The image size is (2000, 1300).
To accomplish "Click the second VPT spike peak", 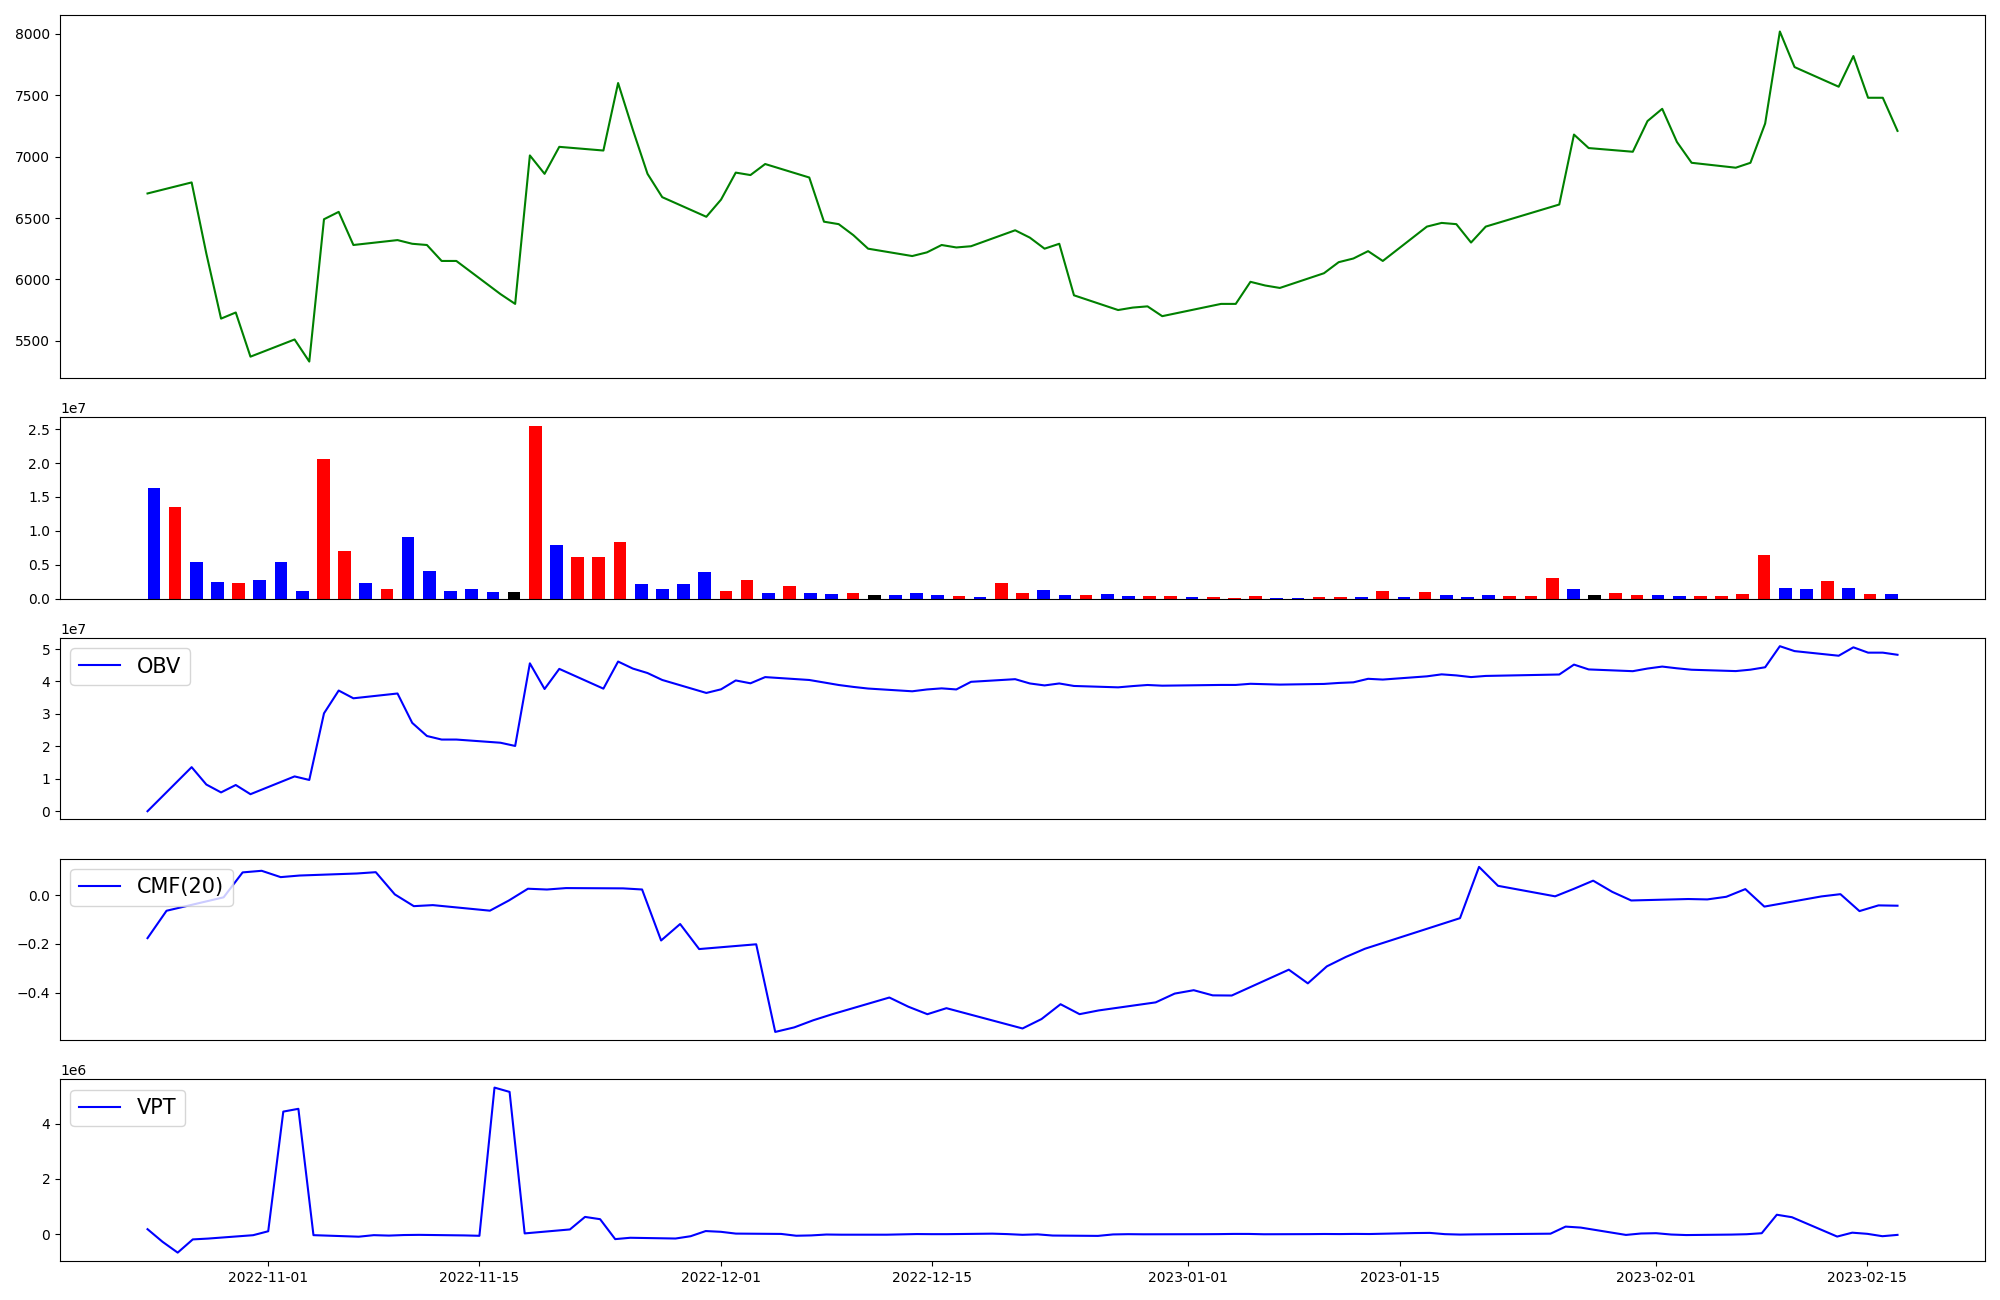I will click(495, 1088).
